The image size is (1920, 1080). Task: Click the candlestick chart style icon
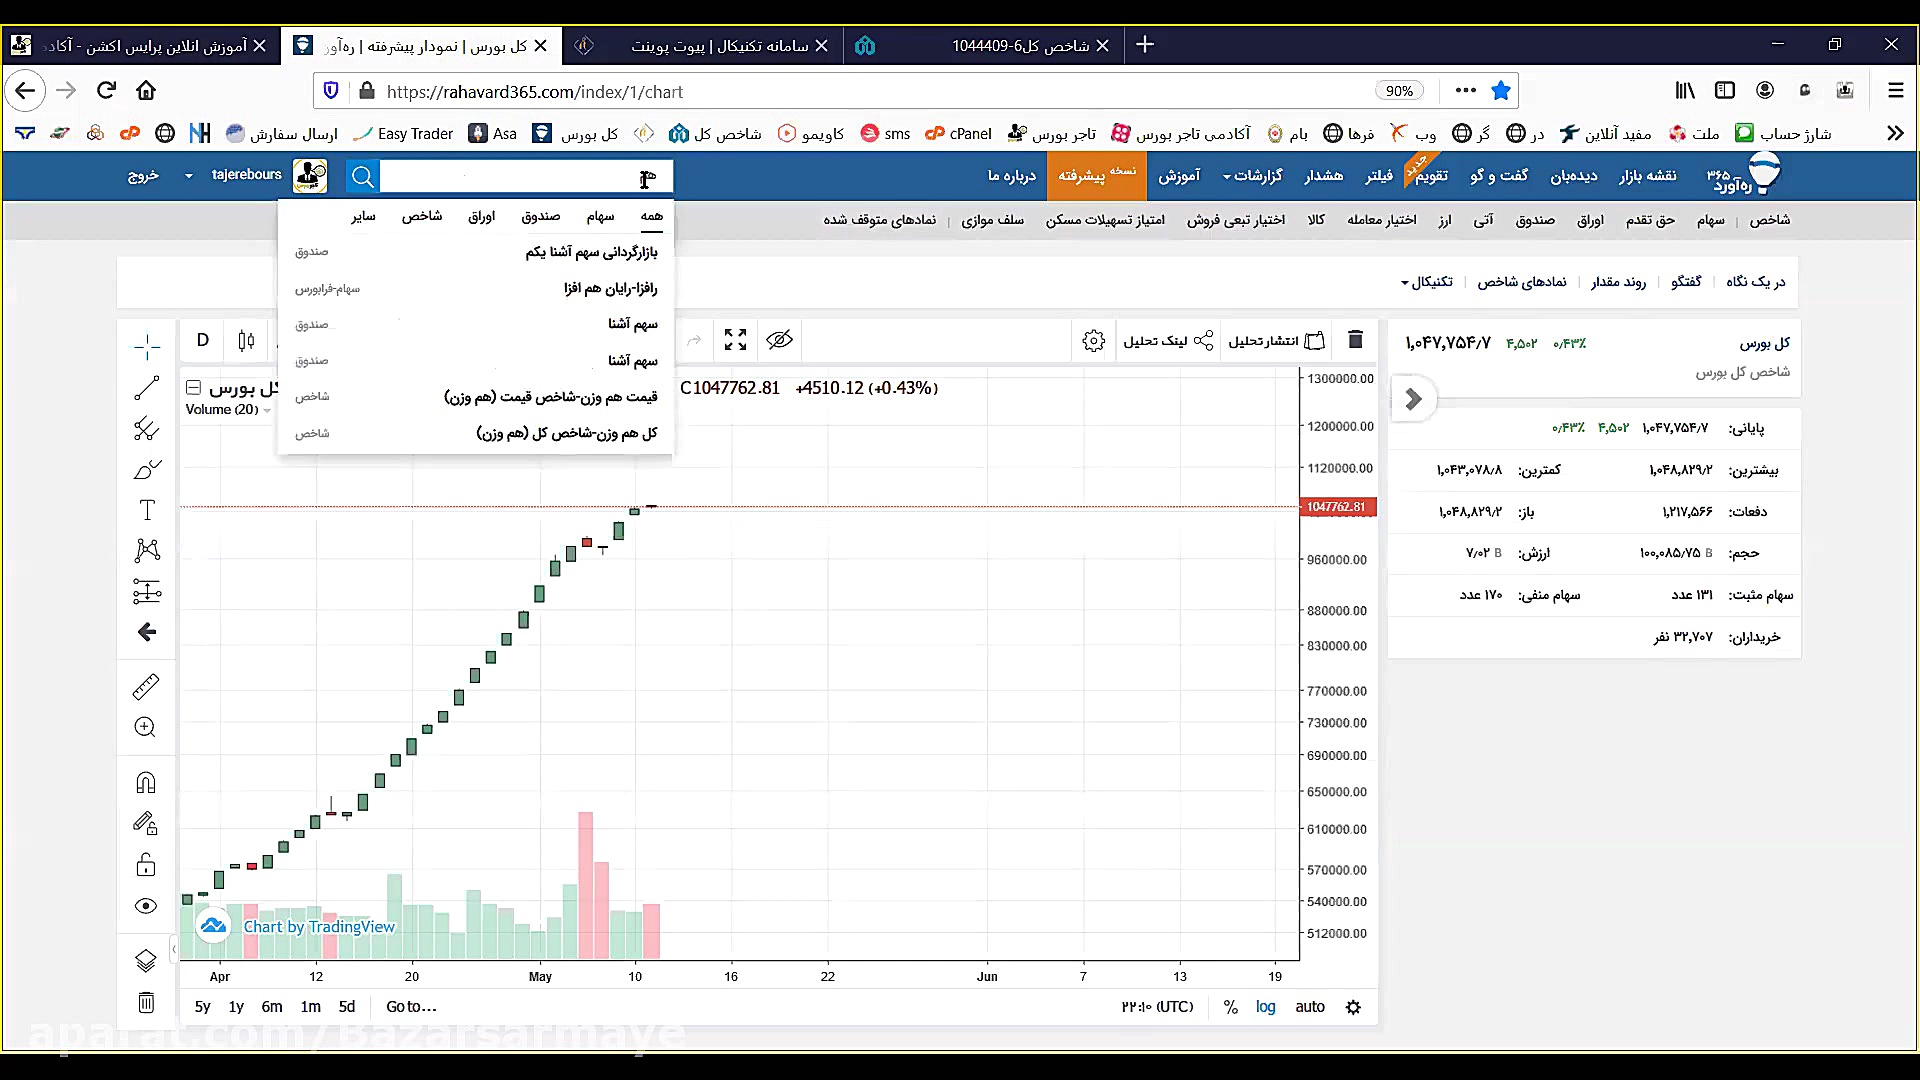(x=246, y=340)
